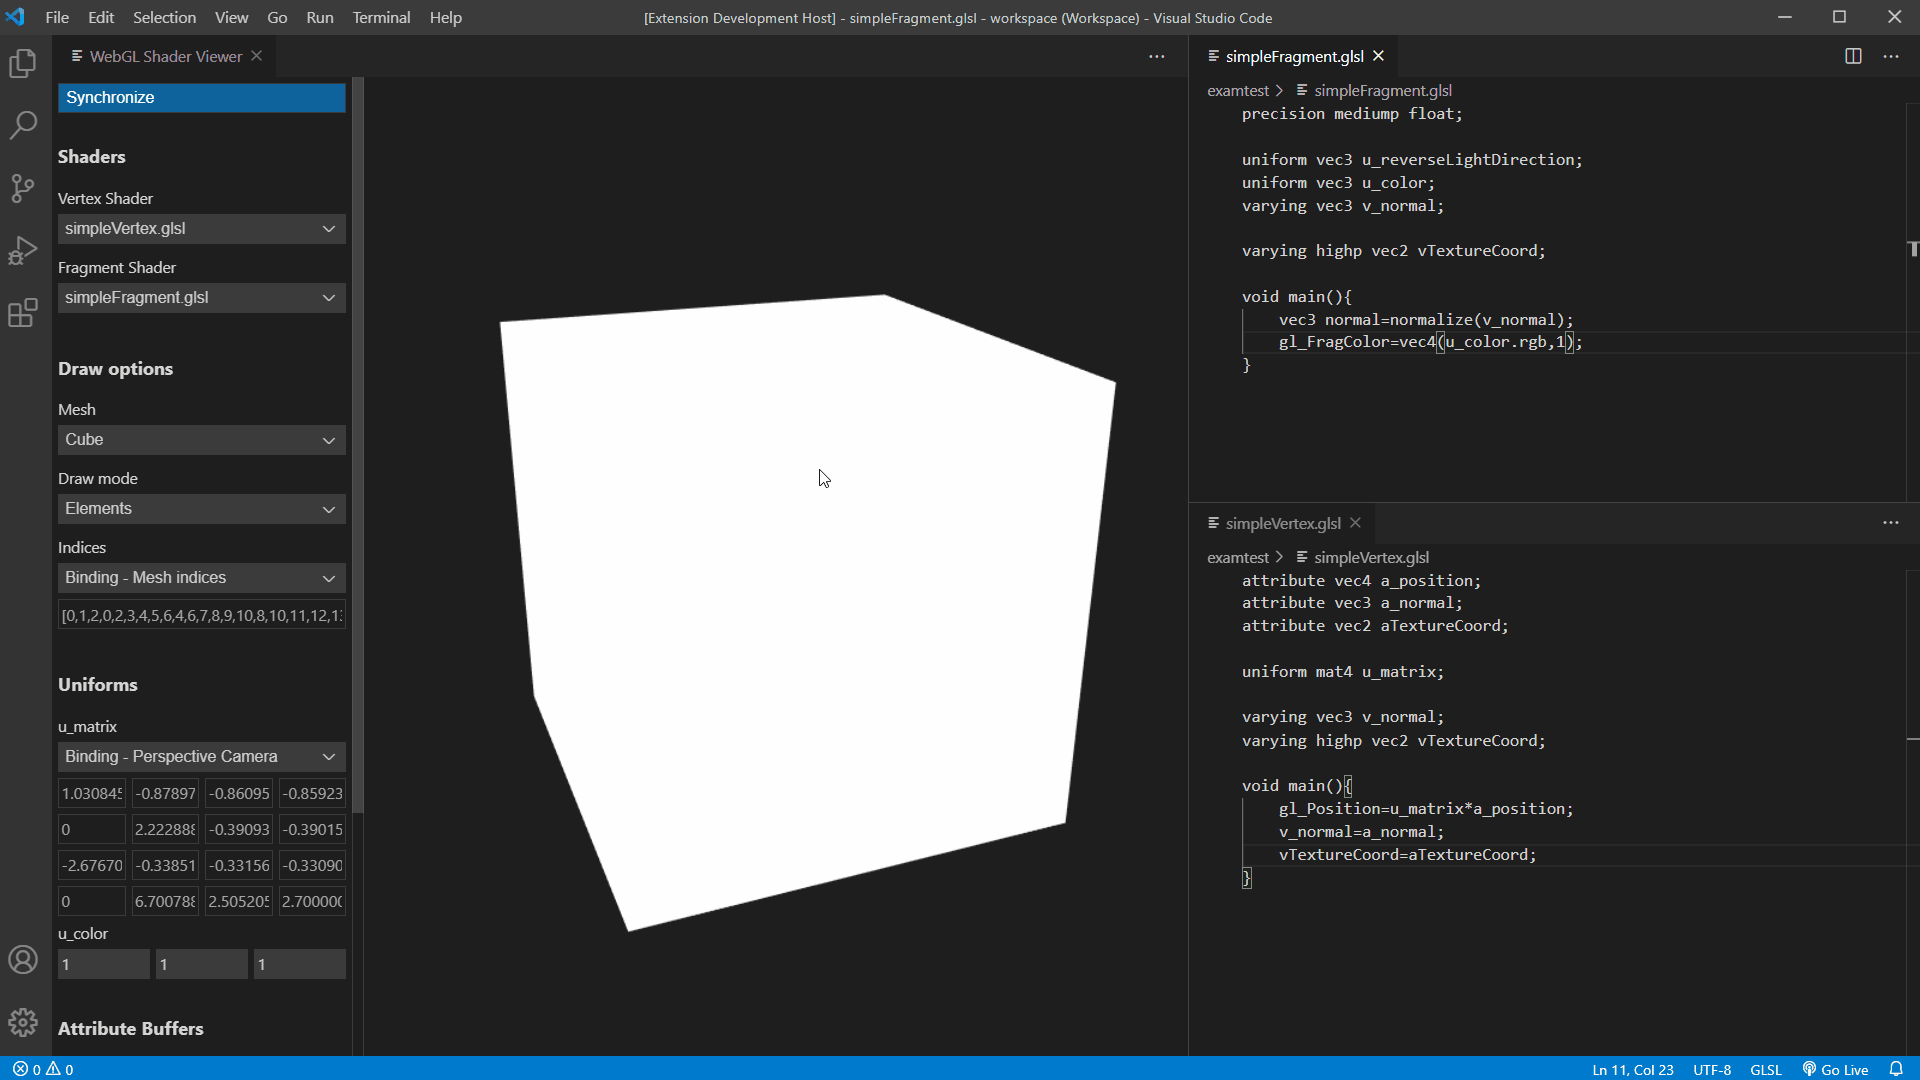Screen dimensions: 1920x1080
Task: Open the Search view in activity bar
Action: tap(23, 125)
